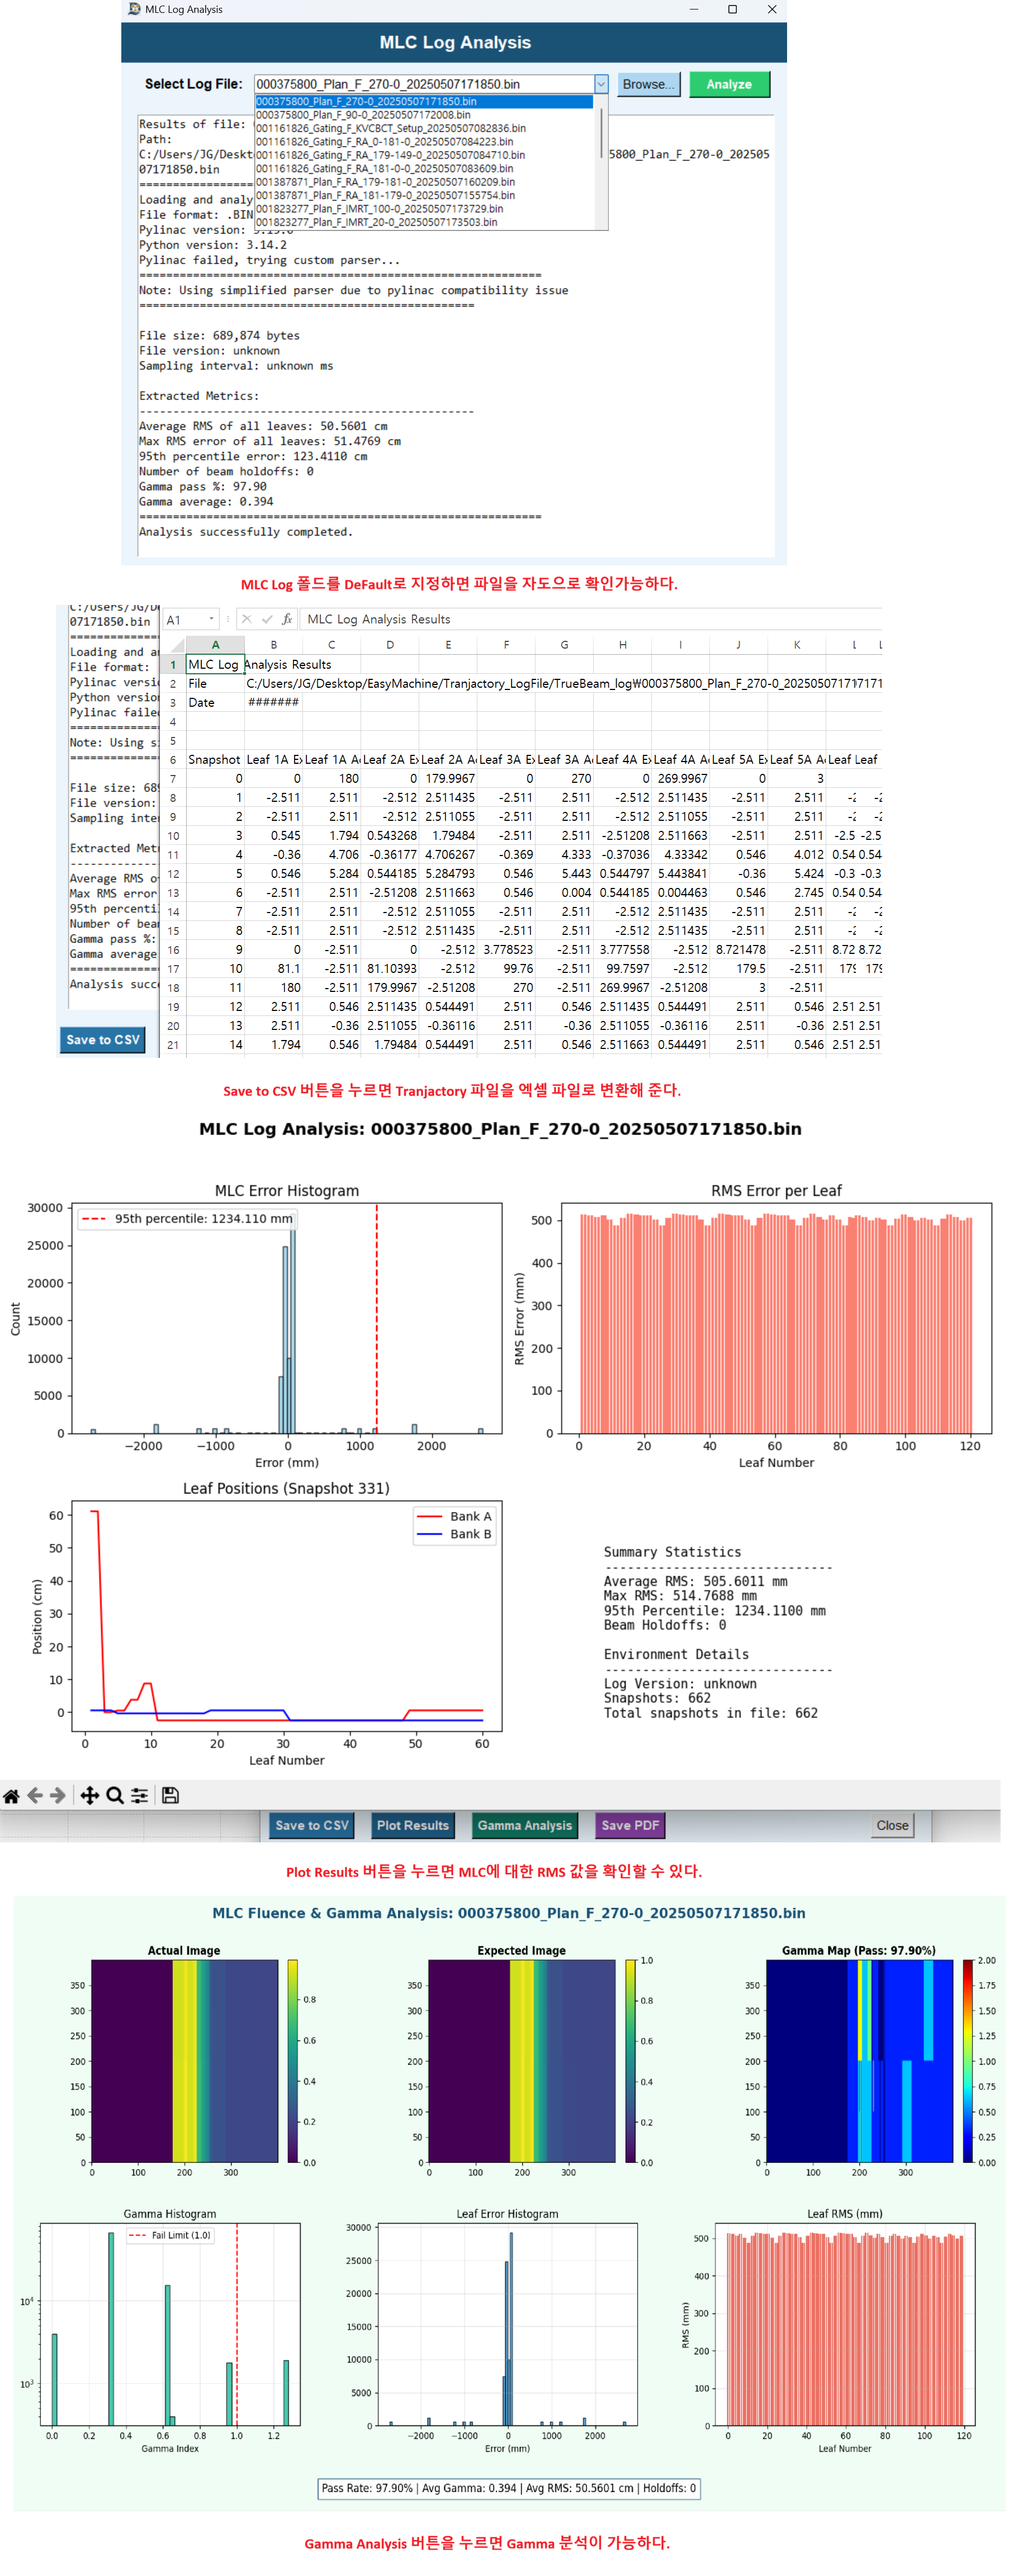Click the MLC Log Analysis app icon in title bar
Image resolution: width=1009 pixels, height=2576 pixels.
134,9
